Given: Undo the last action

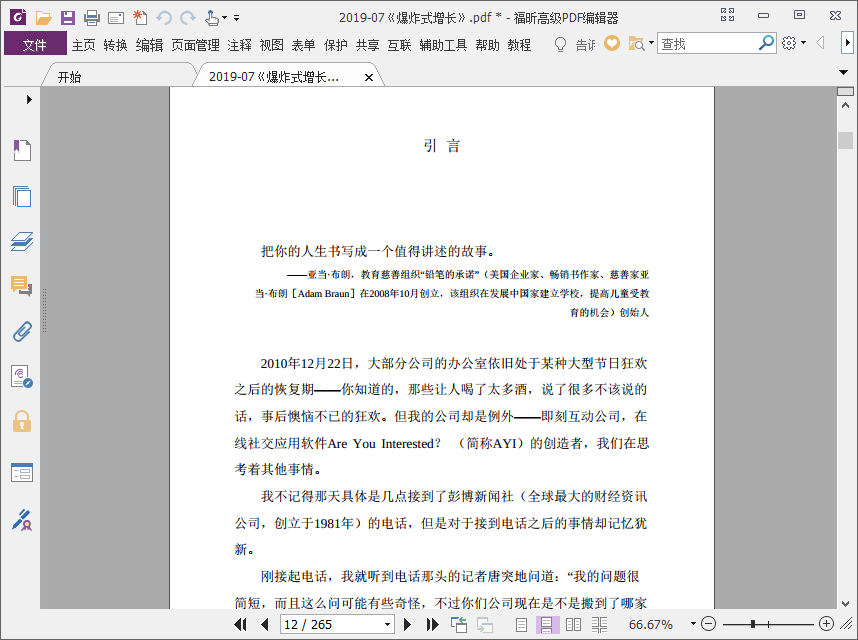Looking at the screenshot, I should click(164, 18).
